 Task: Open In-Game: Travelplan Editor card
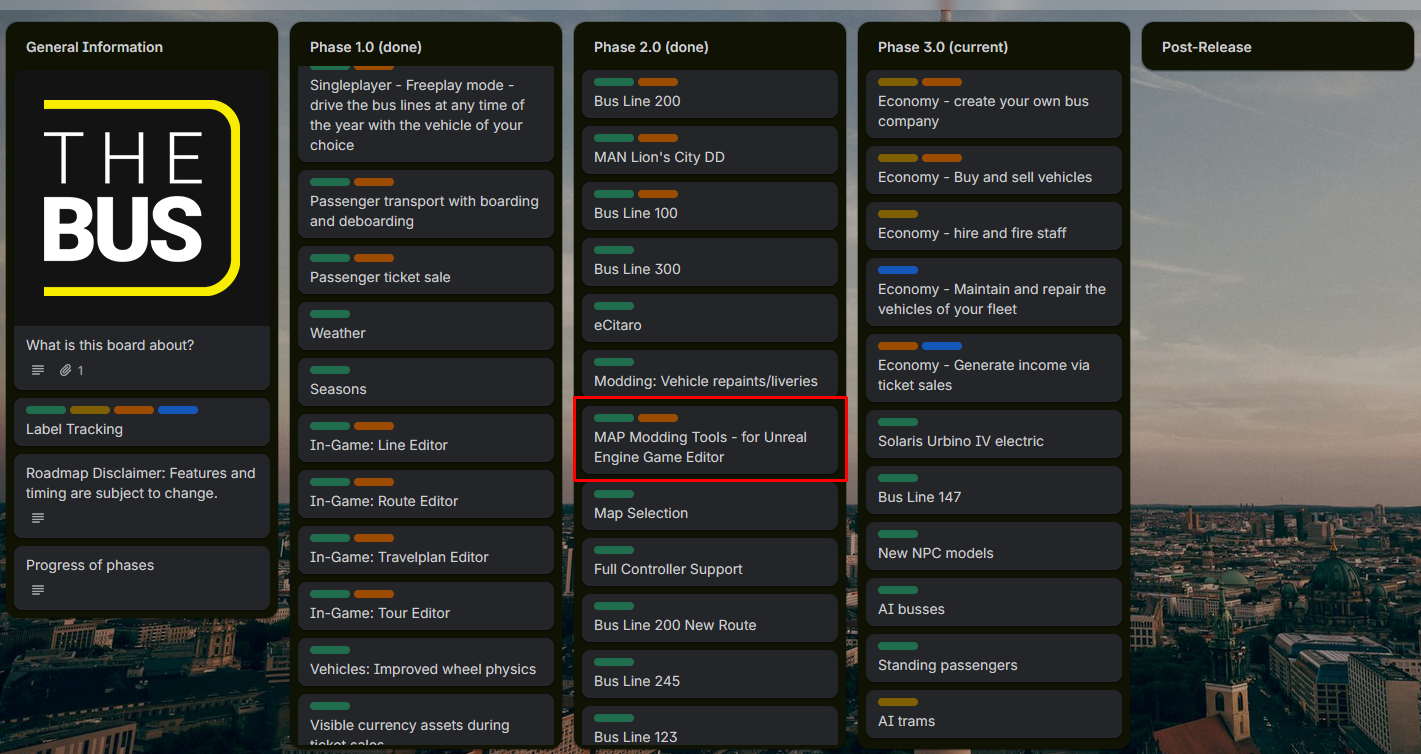pos(426,550)
